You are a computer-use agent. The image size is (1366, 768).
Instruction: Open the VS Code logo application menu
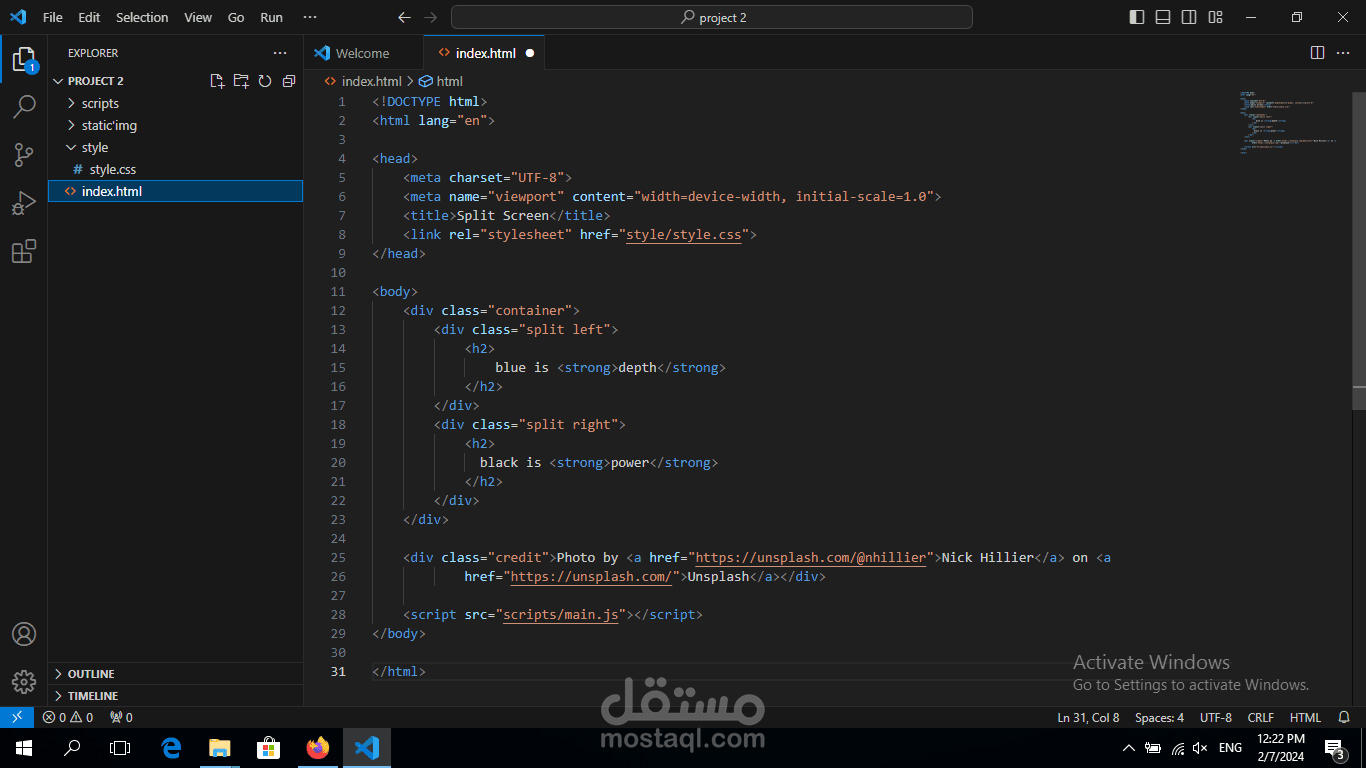click(18, 17)
